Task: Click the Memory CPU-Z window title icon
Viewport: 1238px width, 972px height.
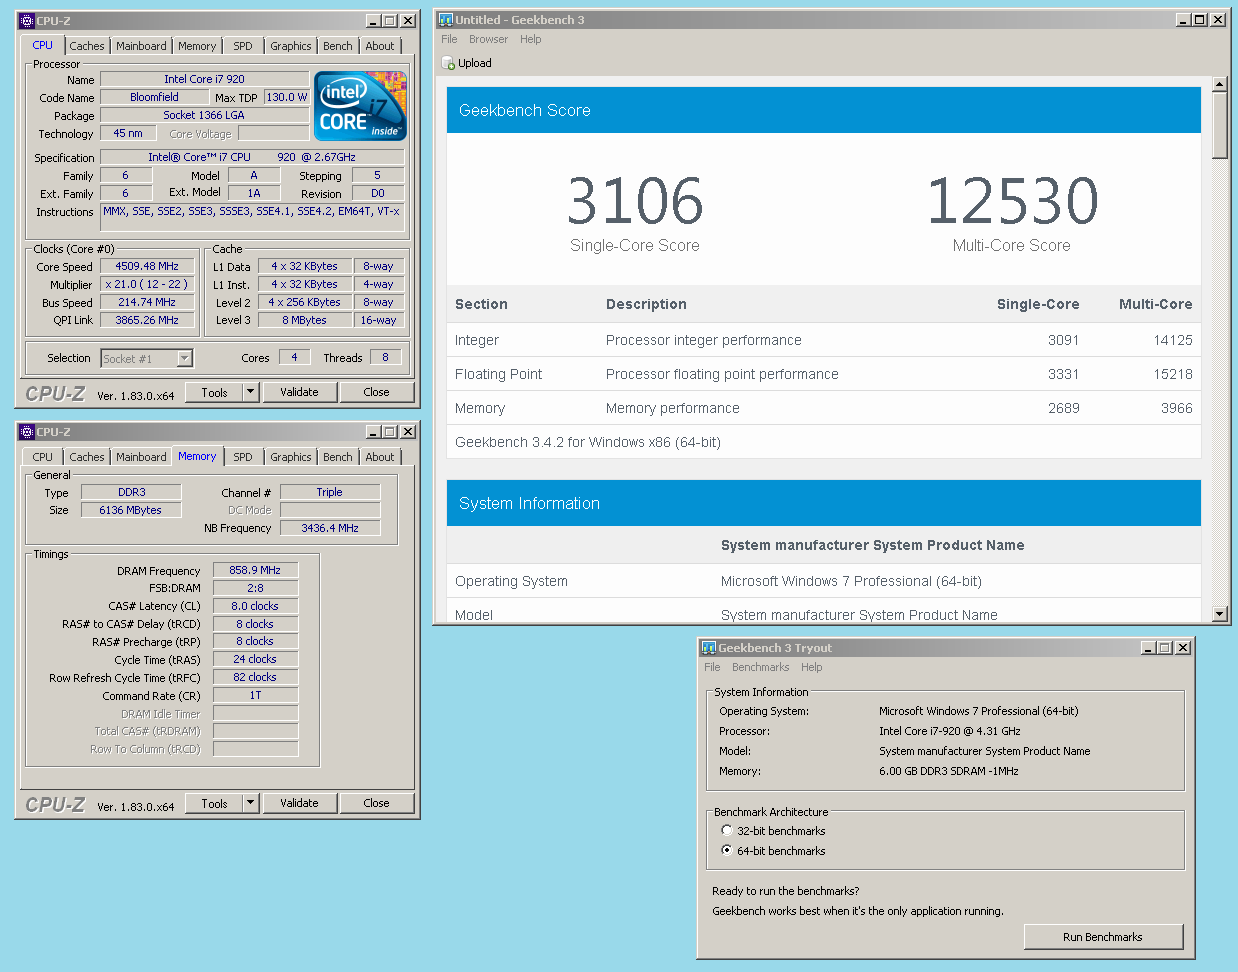Action: 27,432
